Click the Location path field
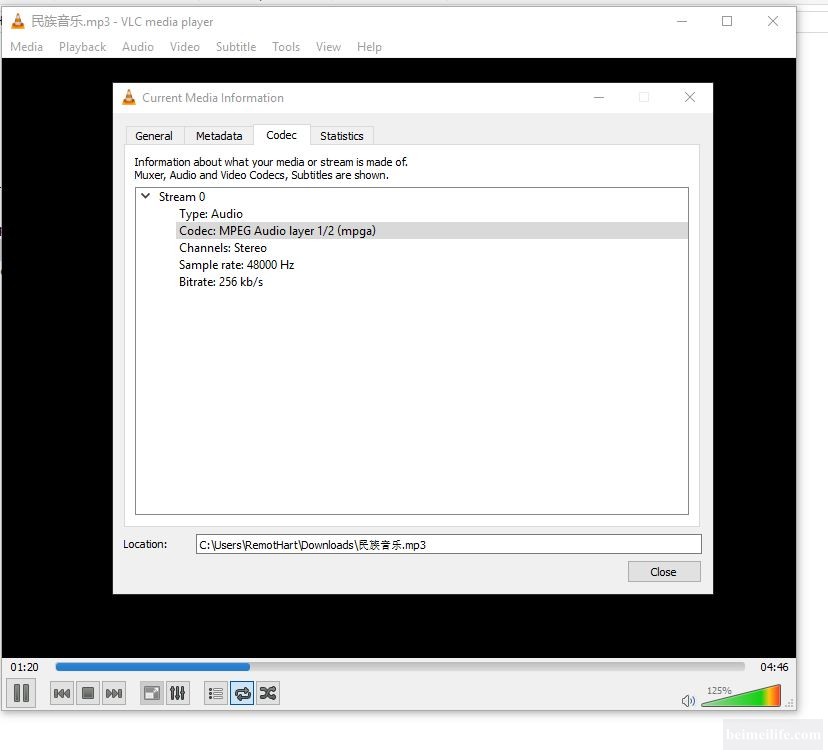828x755 pixels. click(x=448, y=545)
